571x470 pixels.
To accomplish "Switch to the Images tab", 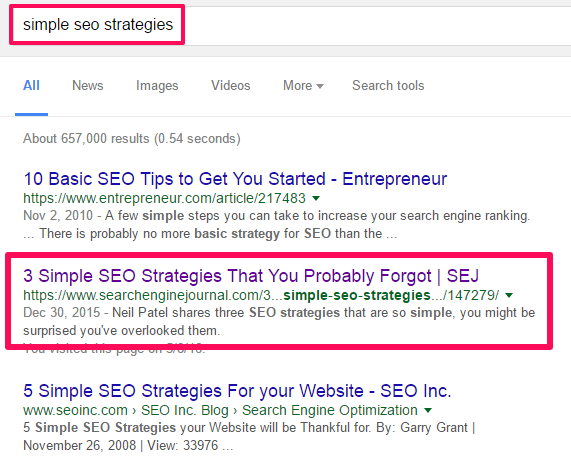I will click(157, 86).
